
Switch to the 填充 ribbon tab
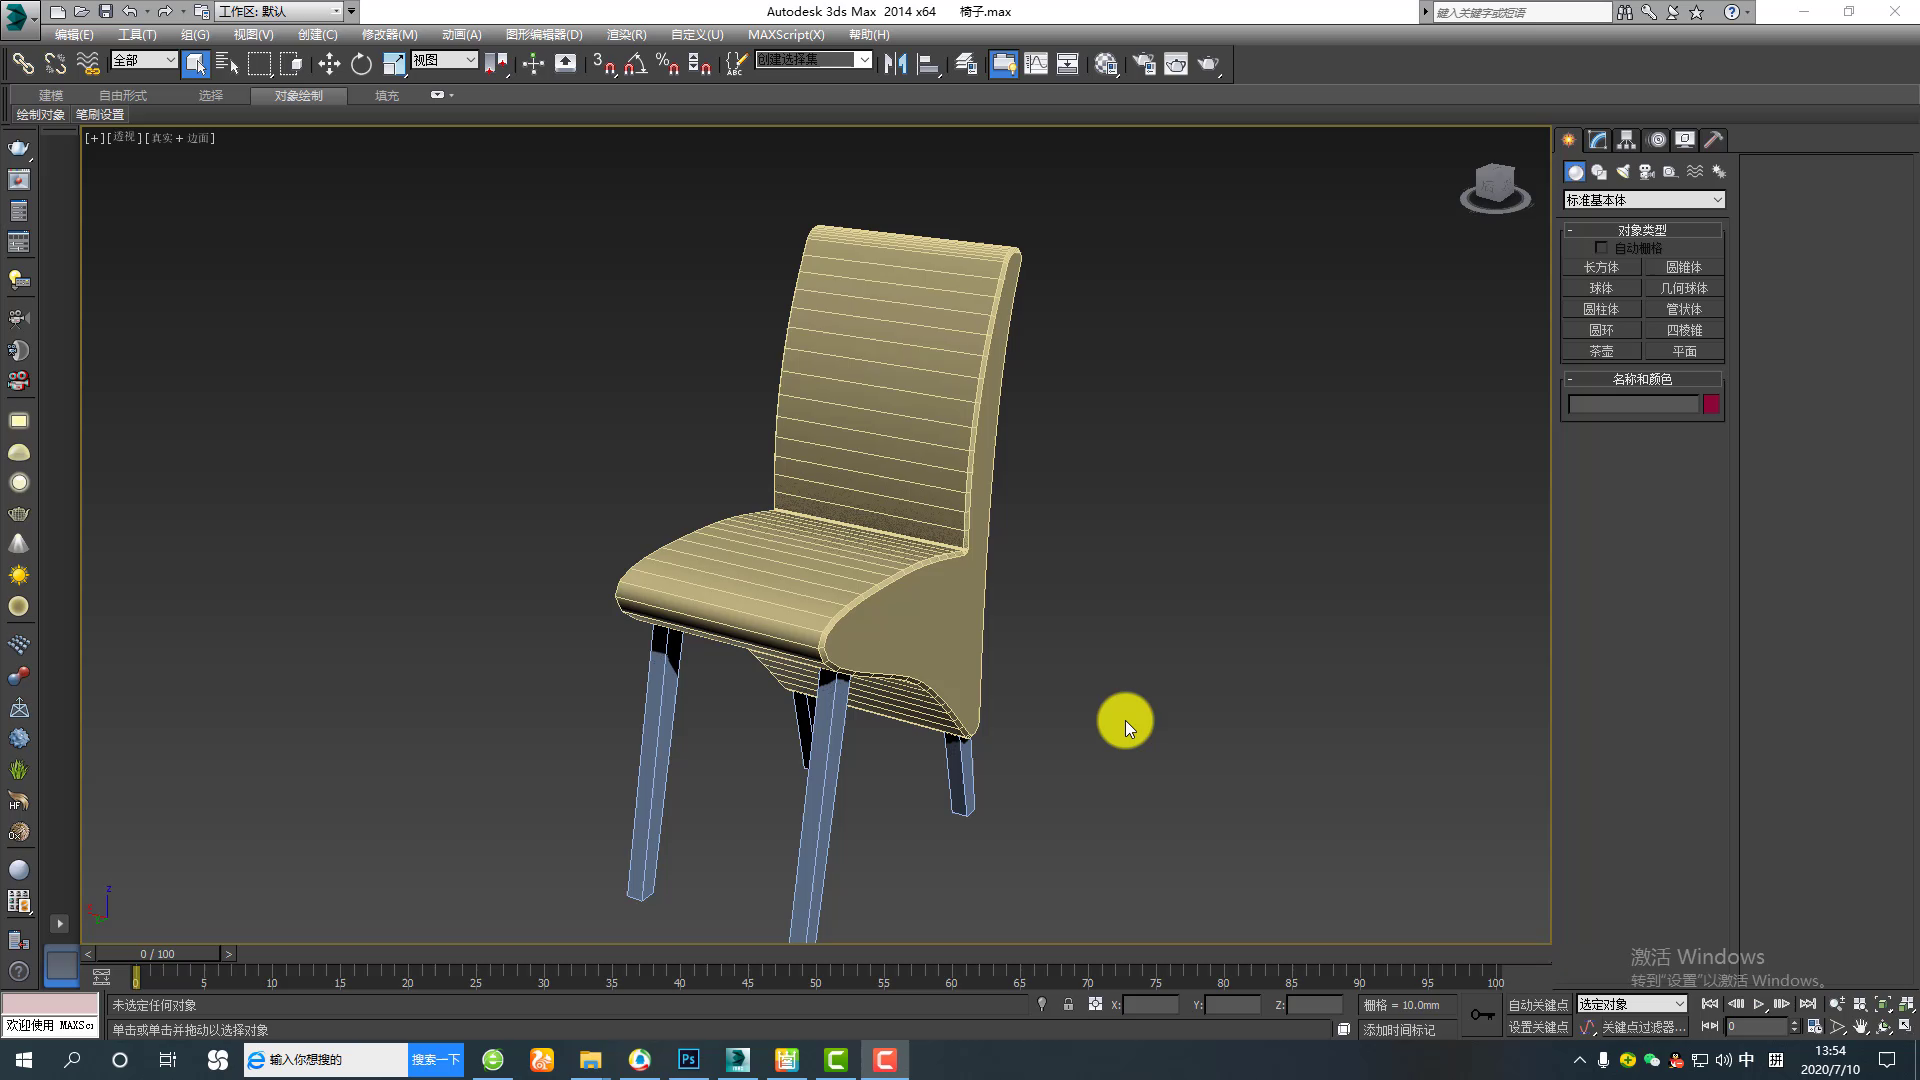pyautogui.click(x=387, y=96)
